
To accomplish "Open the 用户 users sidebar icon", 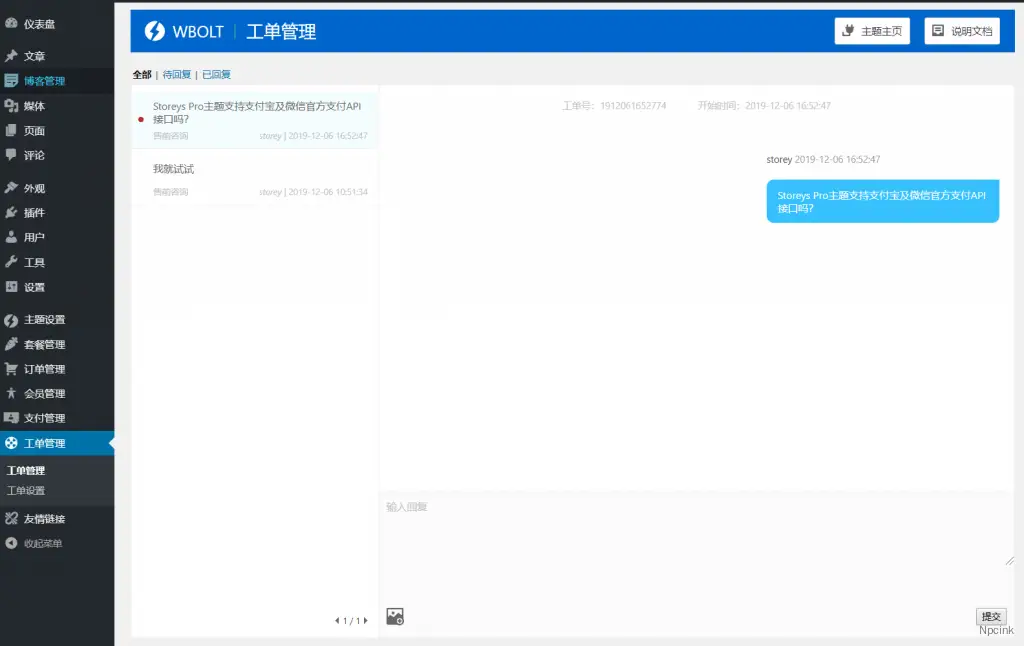I will point(10,238).
